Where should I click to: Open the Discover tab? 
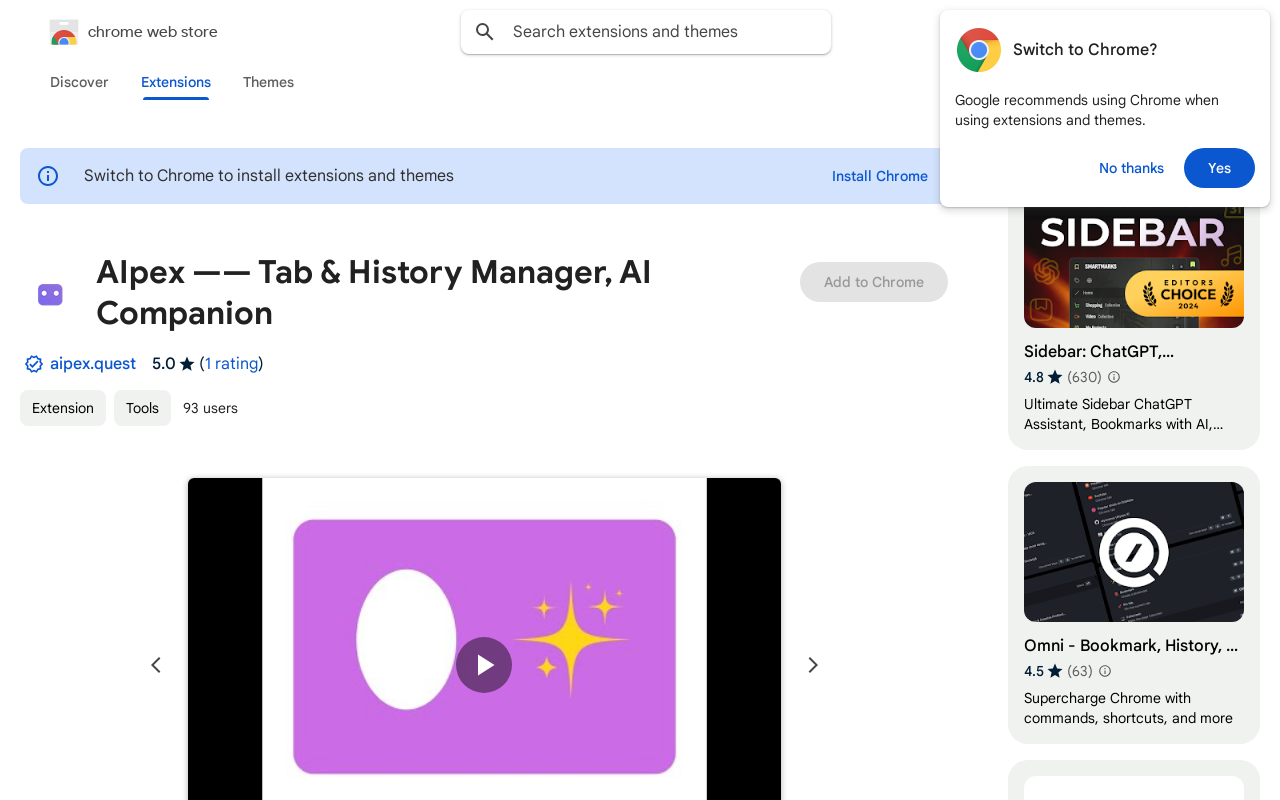pos(79,82)
